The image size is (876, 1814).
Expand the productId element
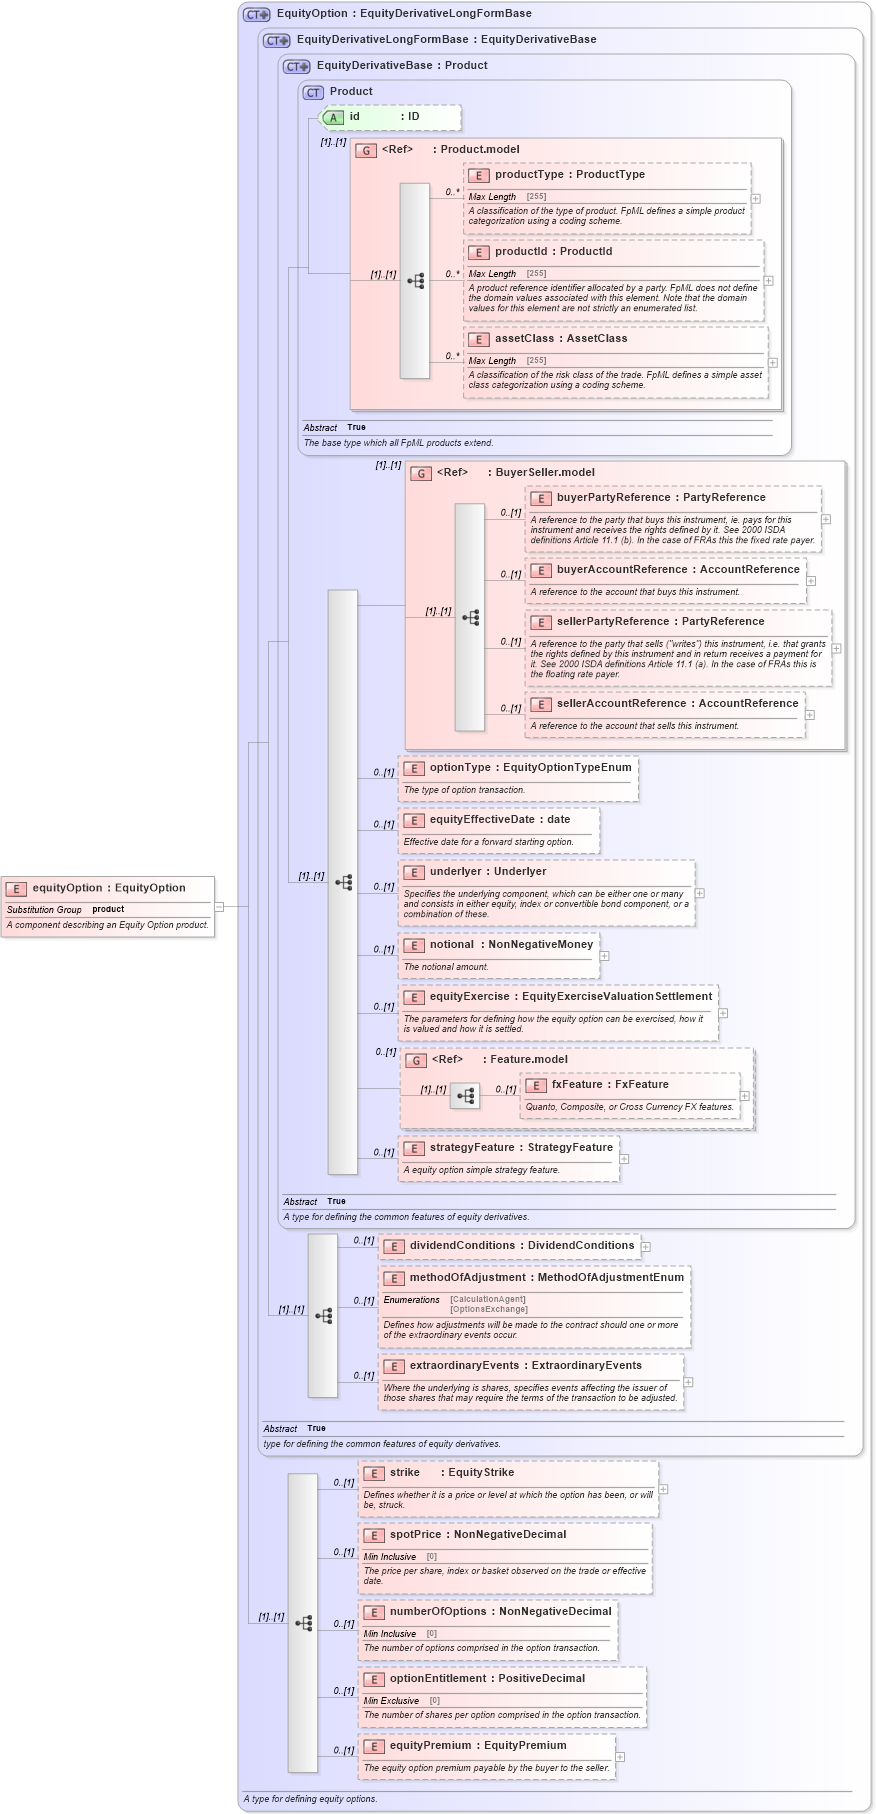click(x=769, y=281)
